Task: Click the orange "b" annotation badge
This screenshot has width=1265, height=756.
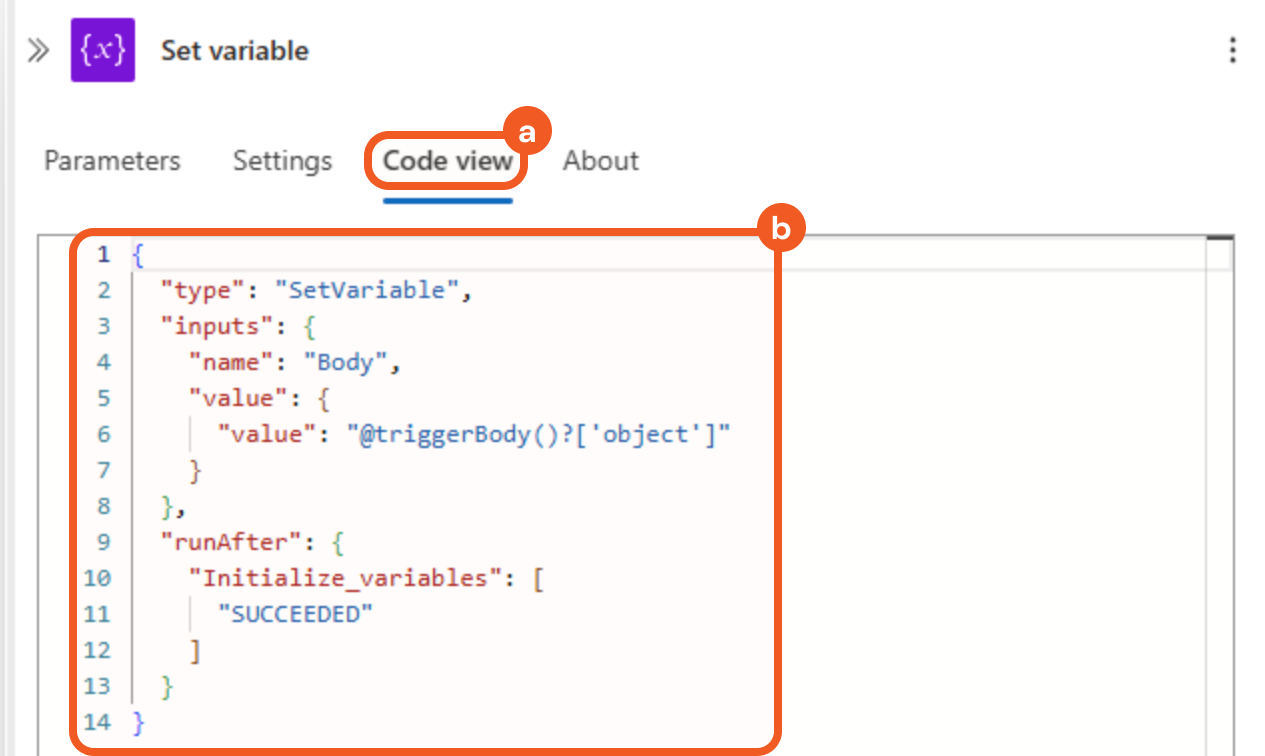Action: click(x=780, y=230)
